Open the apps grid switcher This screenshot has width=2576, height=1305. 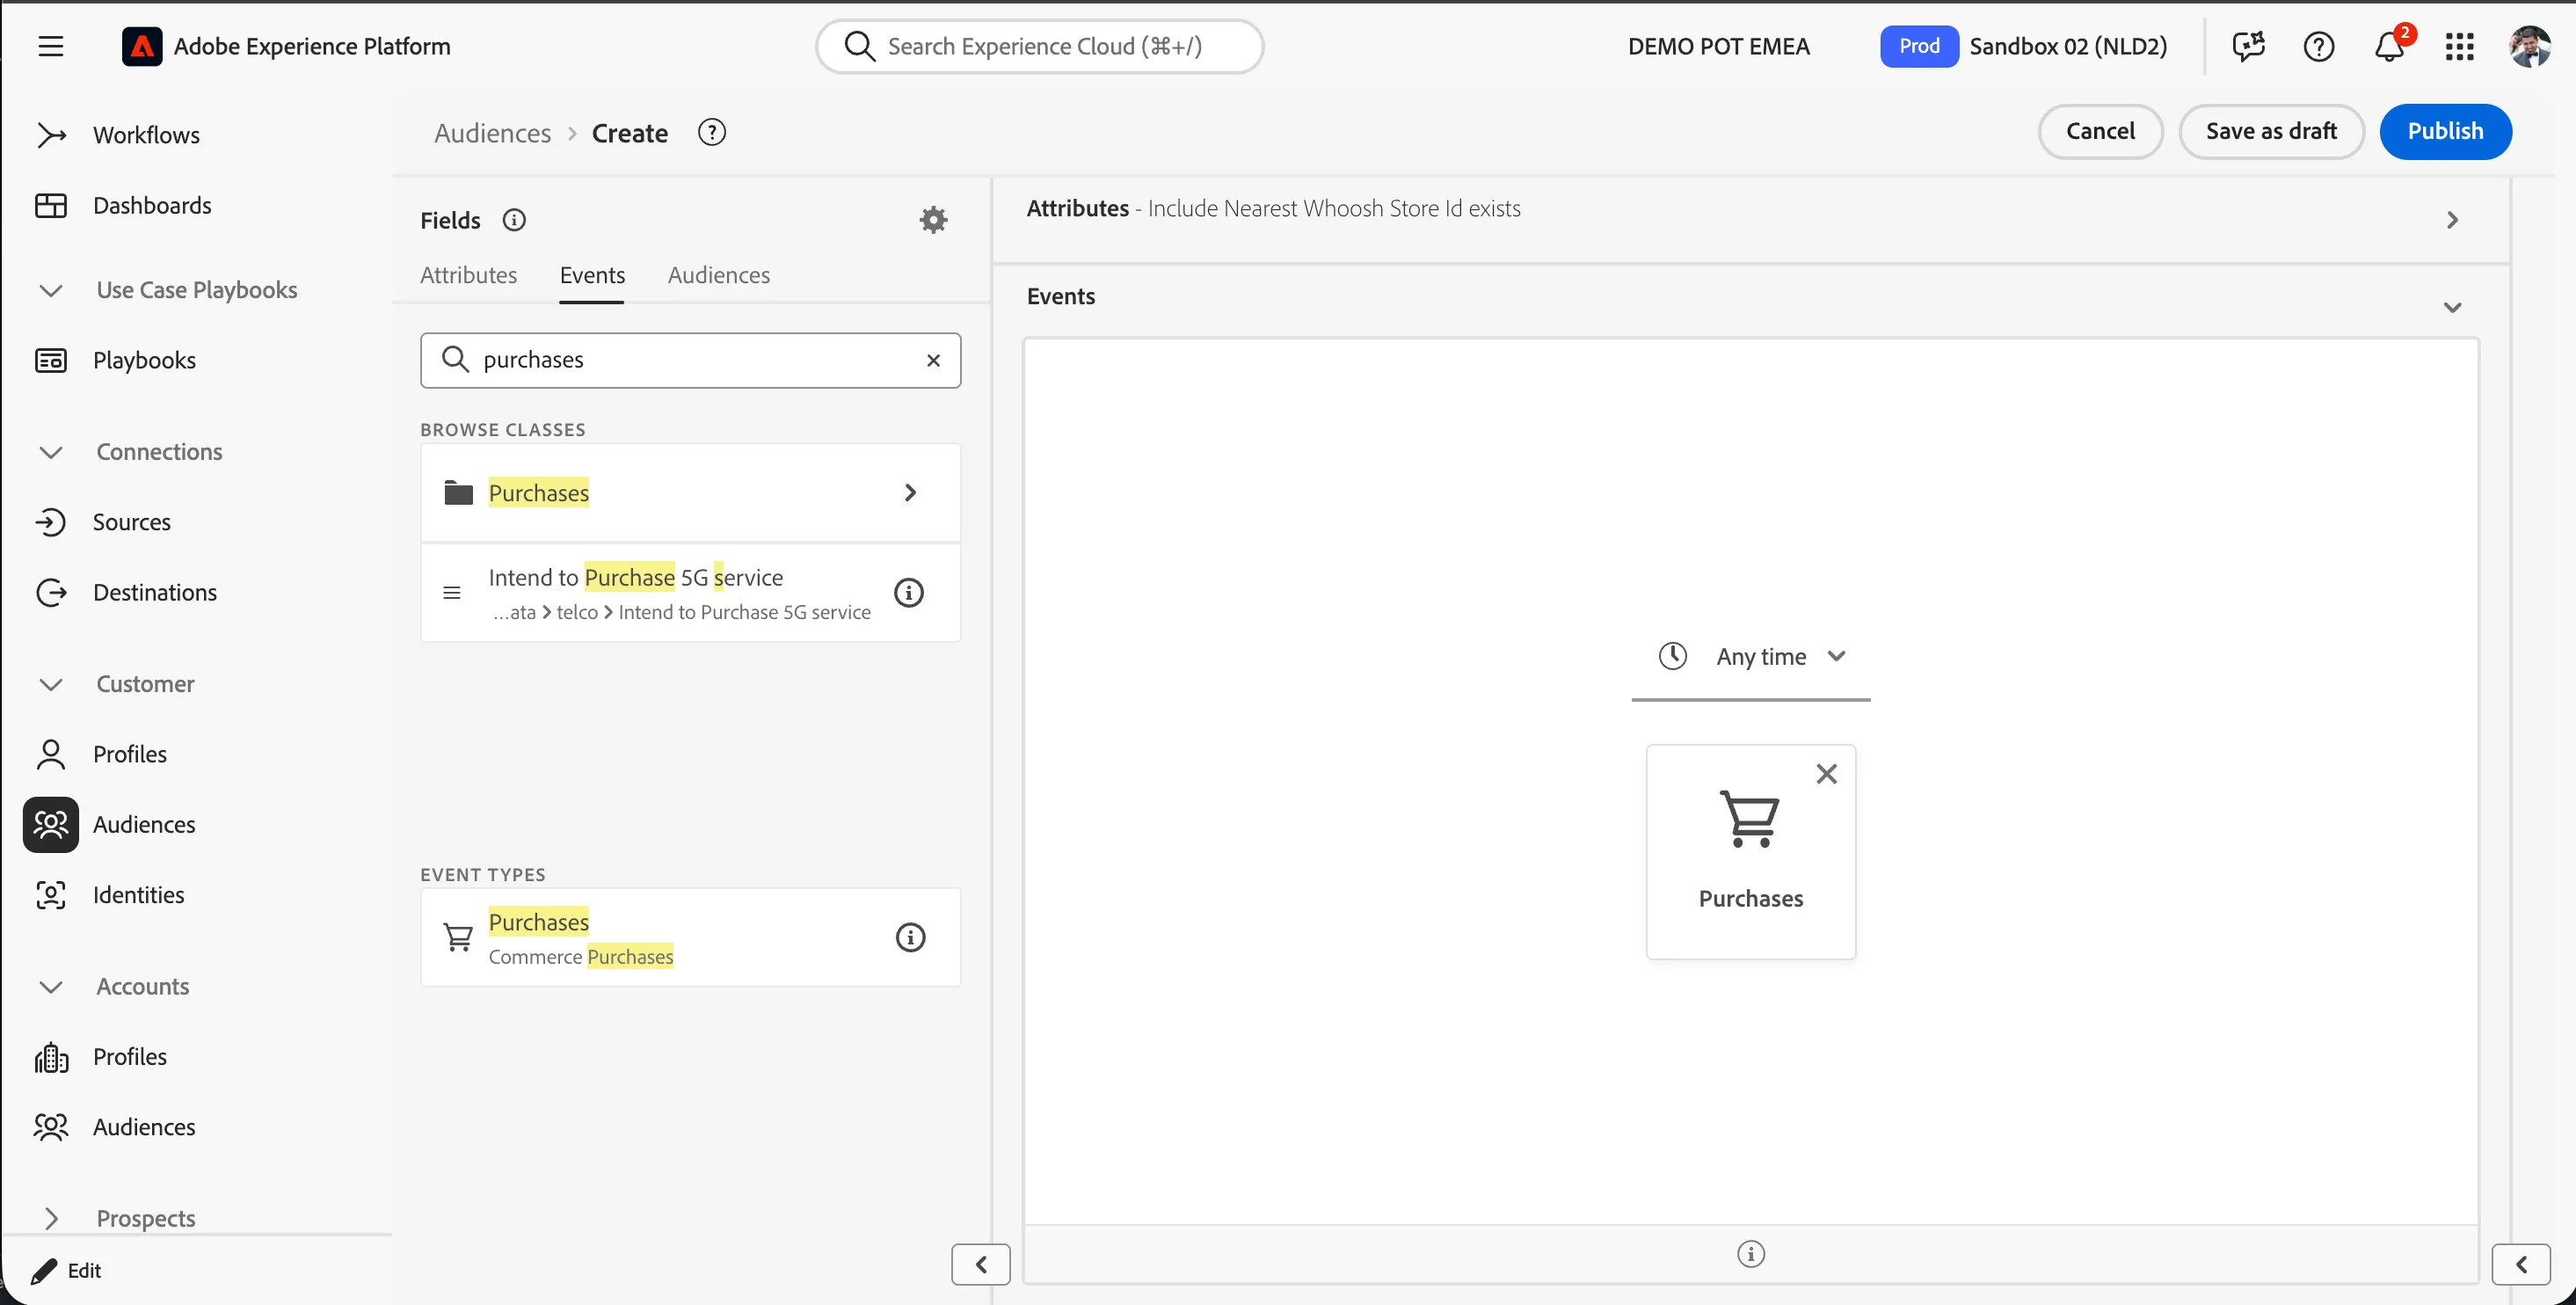[x=2459, y=46]
